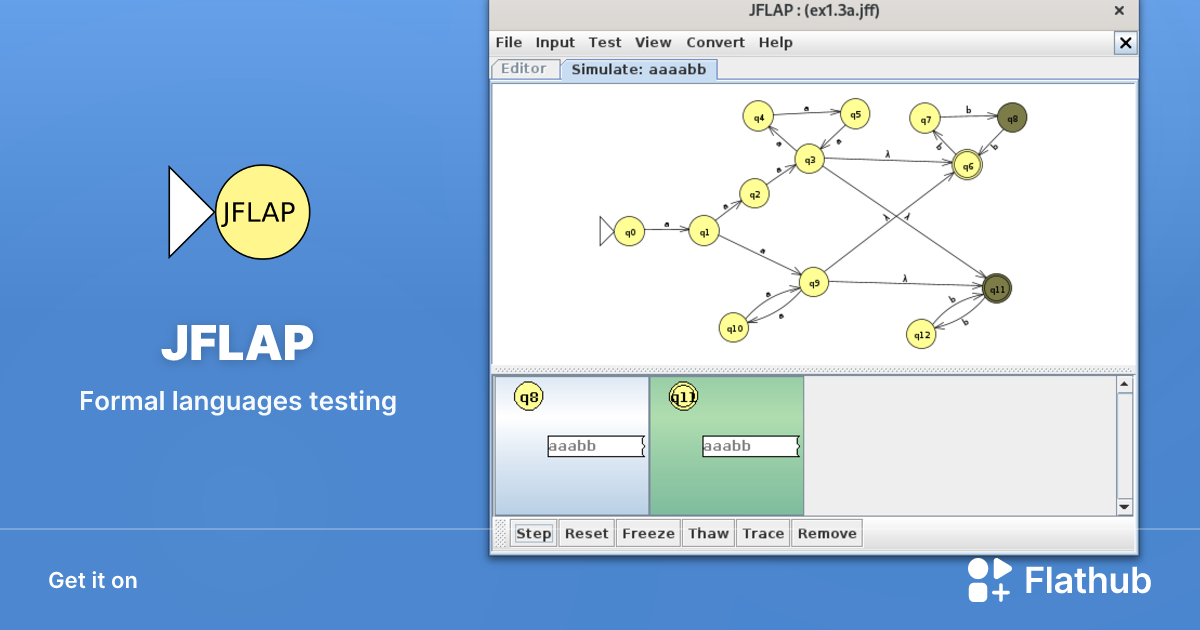
Task: Trace the current configuration
Action: (x=763, y=533)
